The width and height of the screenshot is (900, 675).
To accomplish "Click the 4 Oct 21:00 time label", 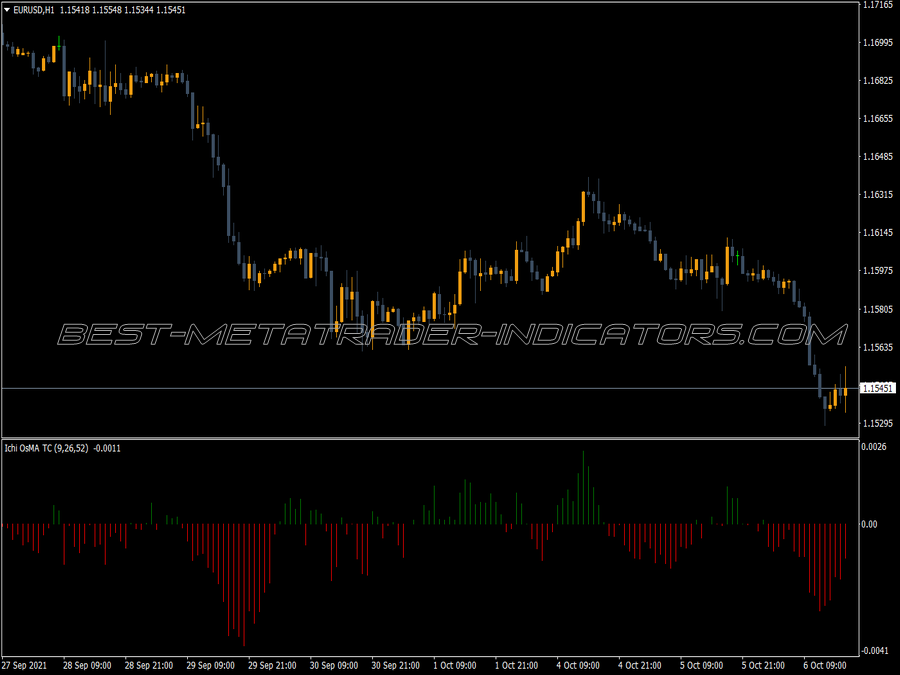I will pos(640,665).
